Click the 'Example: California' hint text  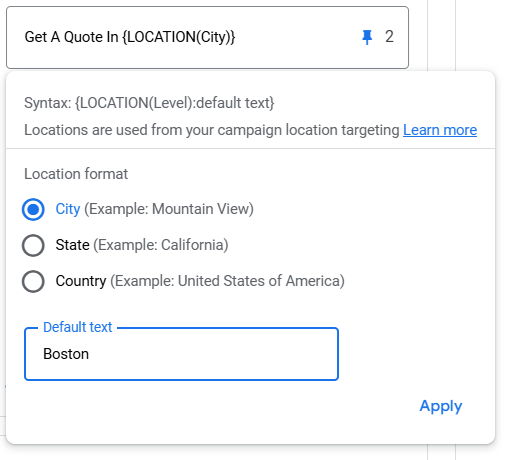coord(161,245)
